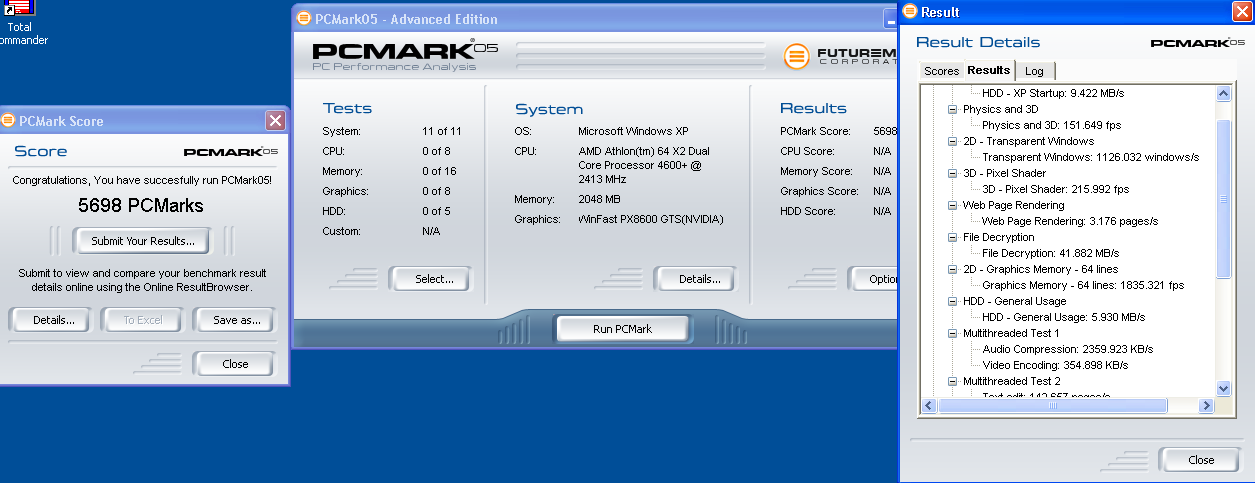Collapse the 2D - Transparent Windows node
This screenshot has width=1255, height=483.
pos(953,141)
